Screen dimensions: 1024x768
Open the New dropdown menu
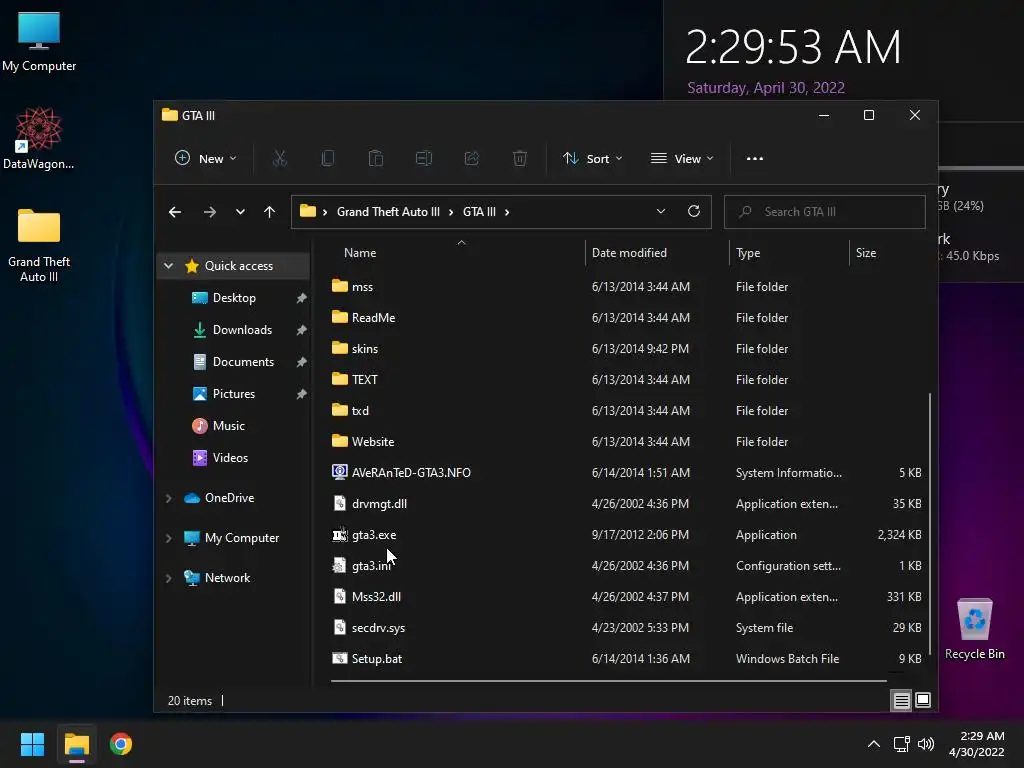coord(206,158)
